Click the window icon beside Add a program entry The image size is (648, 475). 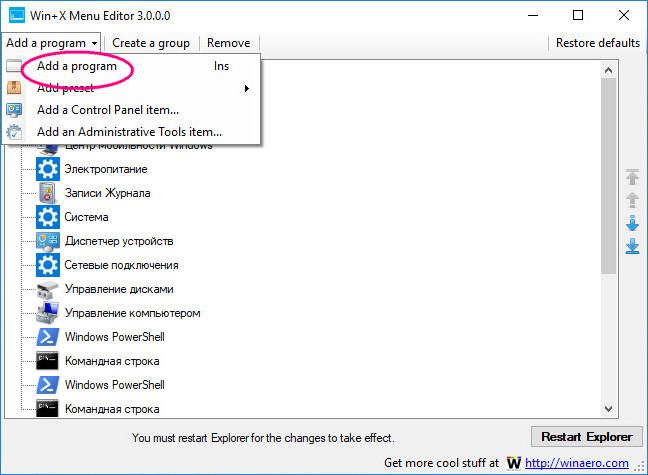[x=14, y=66]
